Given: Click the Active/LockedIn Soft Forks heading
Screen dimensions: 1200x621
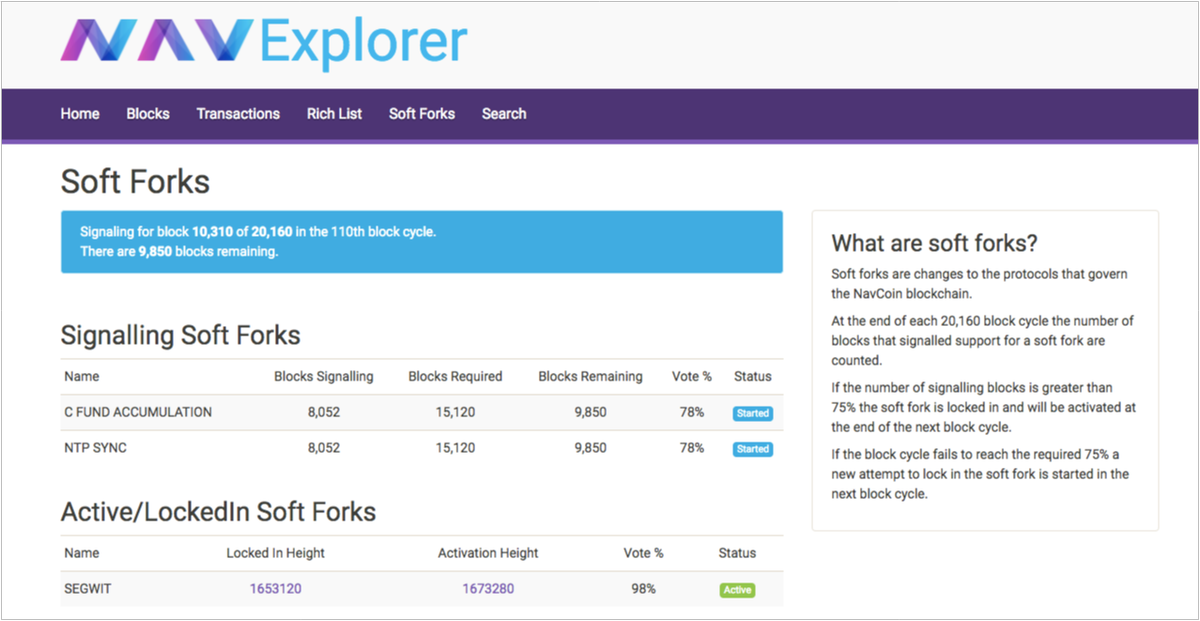Looking at the screenshot, I should [x=218, y=512].
